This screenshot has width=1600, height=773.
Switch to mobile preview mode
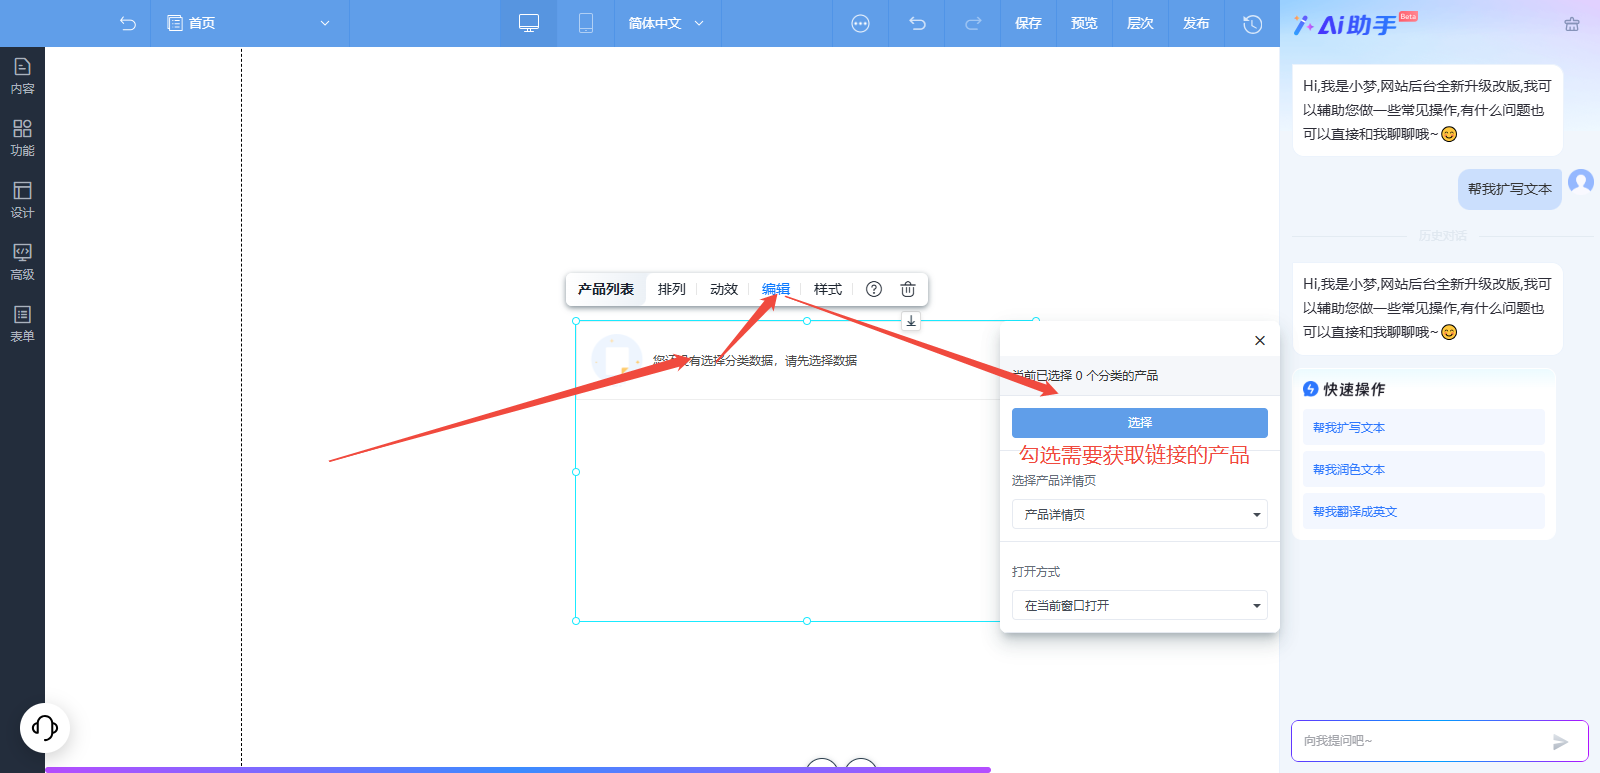(586, 23)
